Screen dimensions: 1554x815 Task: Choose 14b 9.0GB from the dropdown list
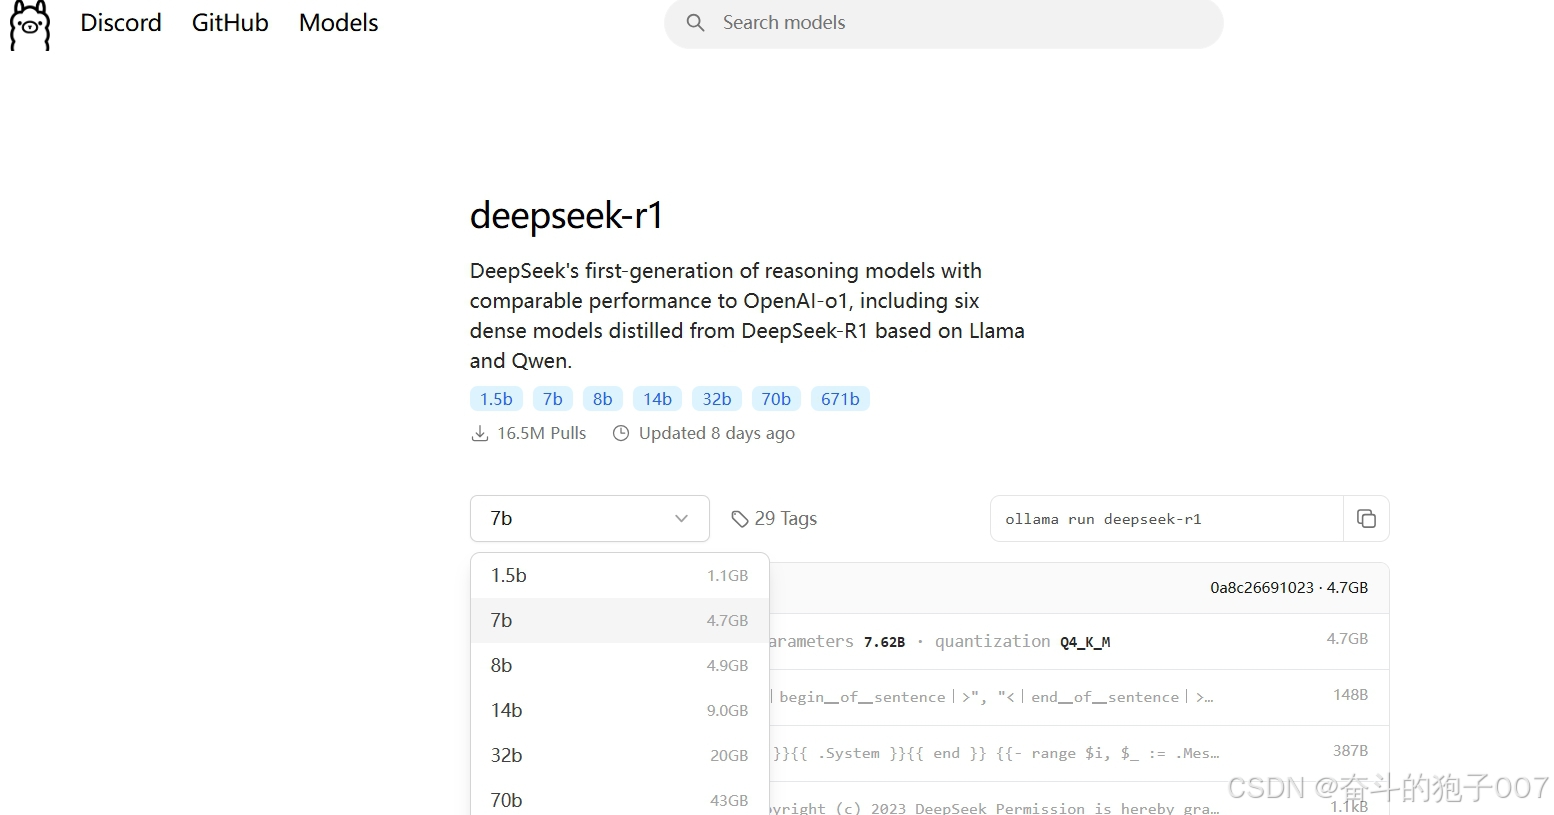620,710
